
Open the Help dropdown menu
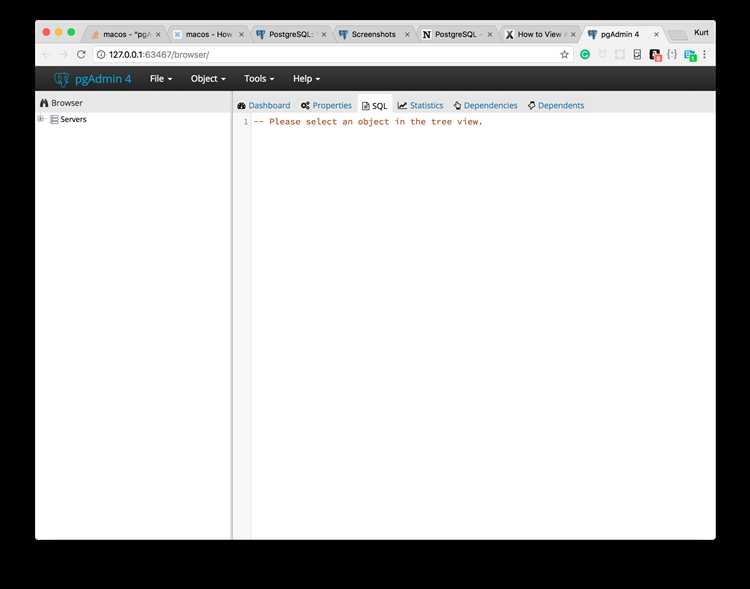click(x=306, y=79)
